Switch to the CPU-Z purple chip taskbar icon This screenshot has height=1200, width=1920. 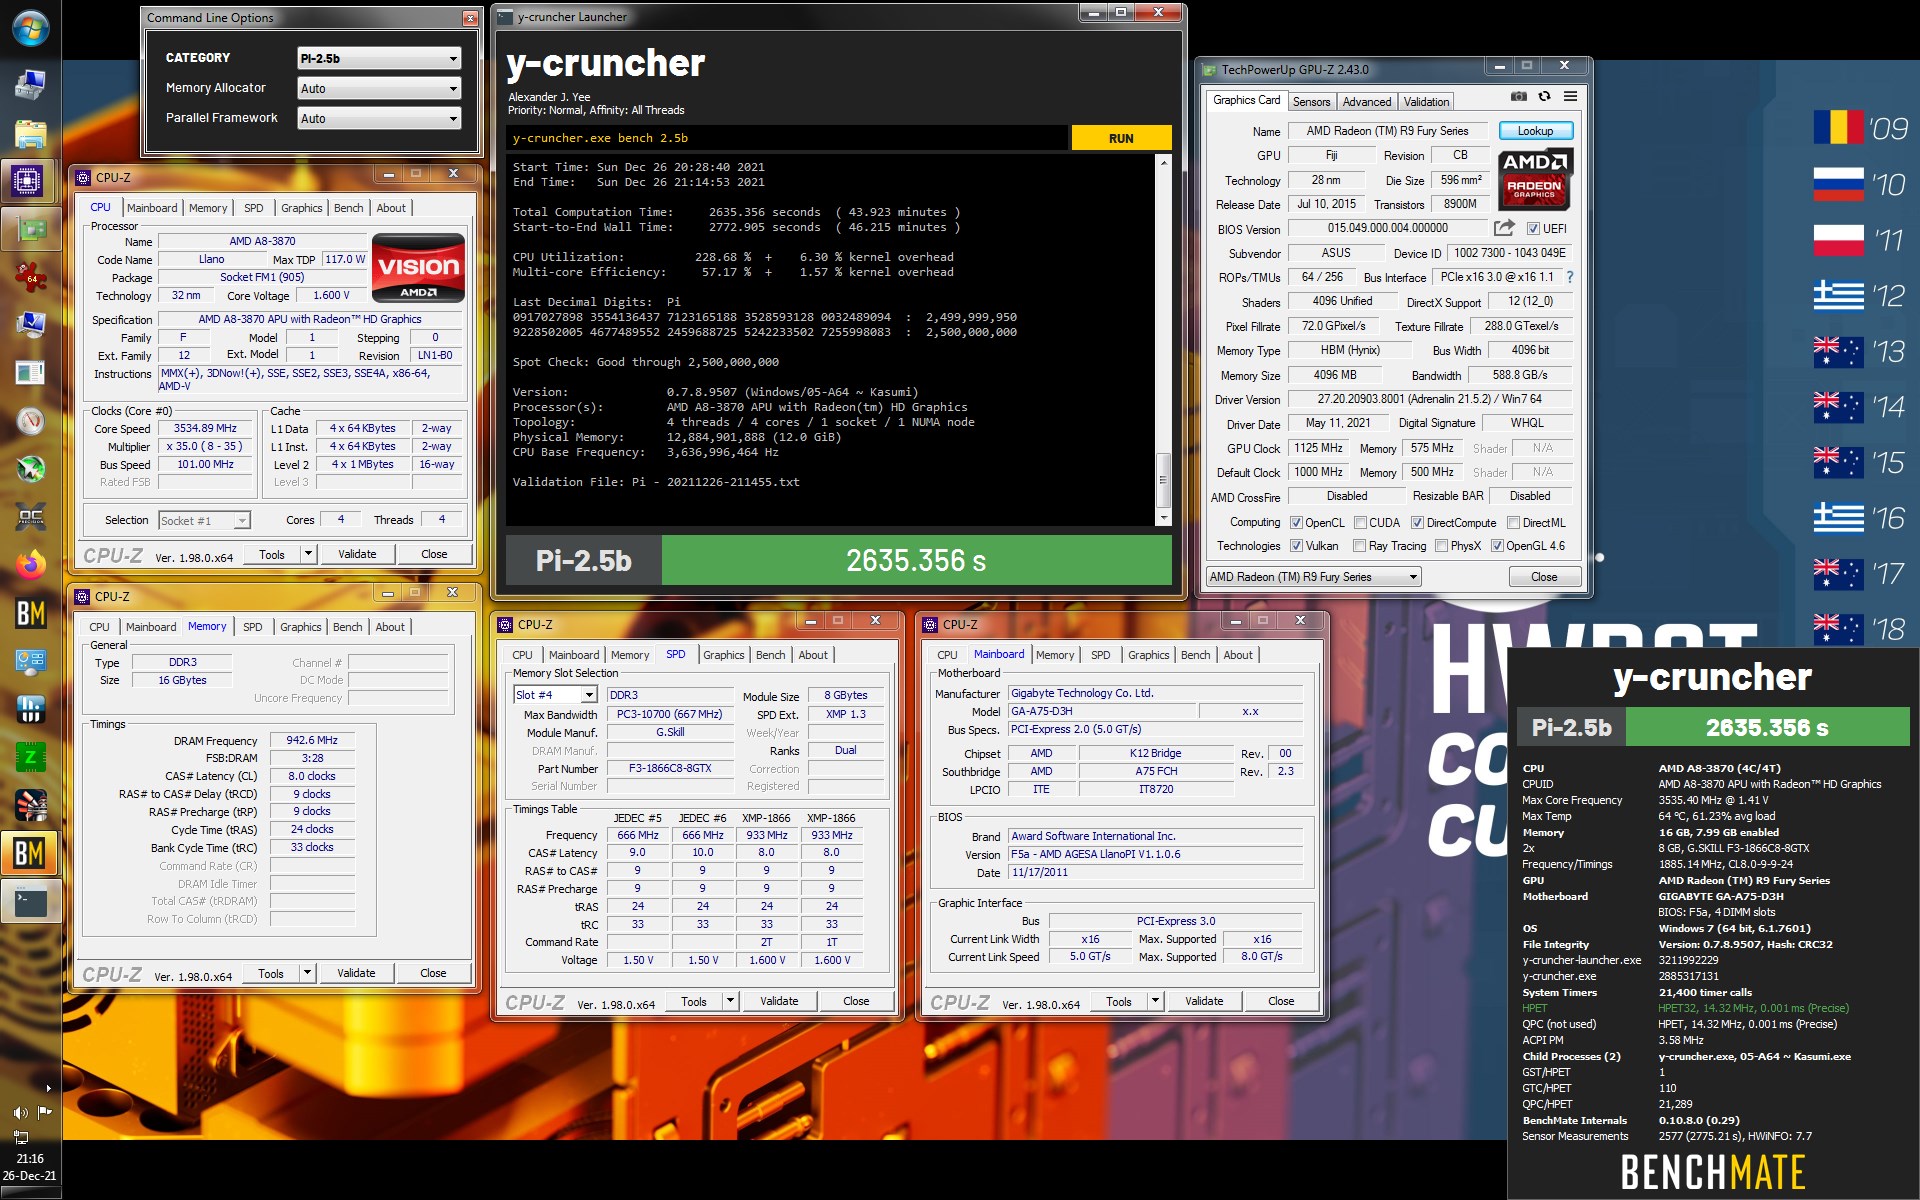click(x=28, y=181)
